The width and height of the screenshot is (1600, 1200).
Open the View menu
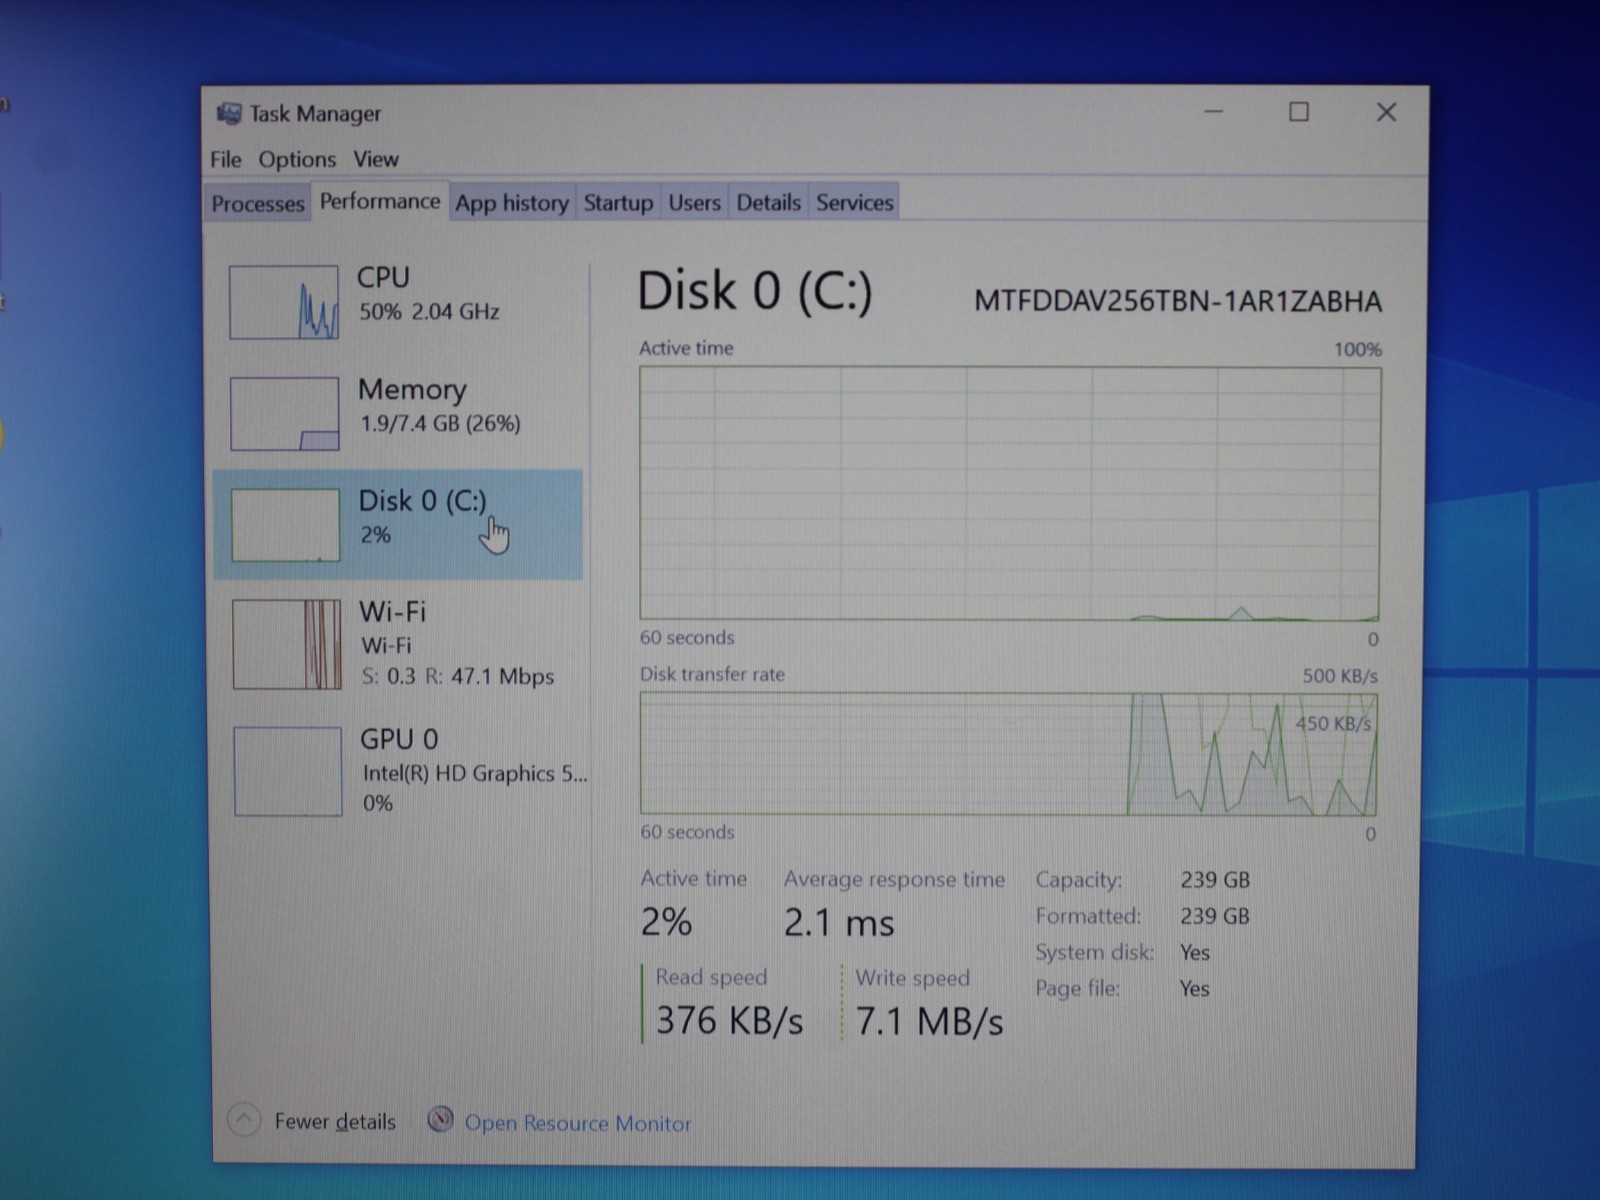pyautogui.click(x=376, y=159)
